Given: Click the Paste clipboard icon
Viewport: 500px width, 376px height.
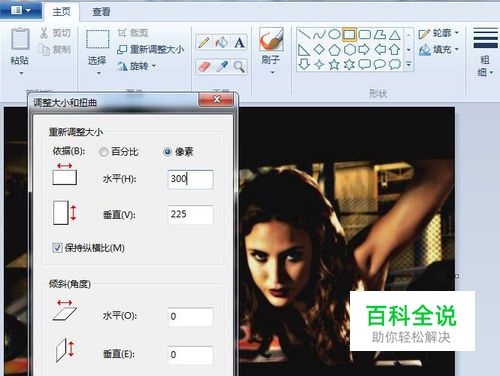Looking at the screenshot, I should click(20, 39).
